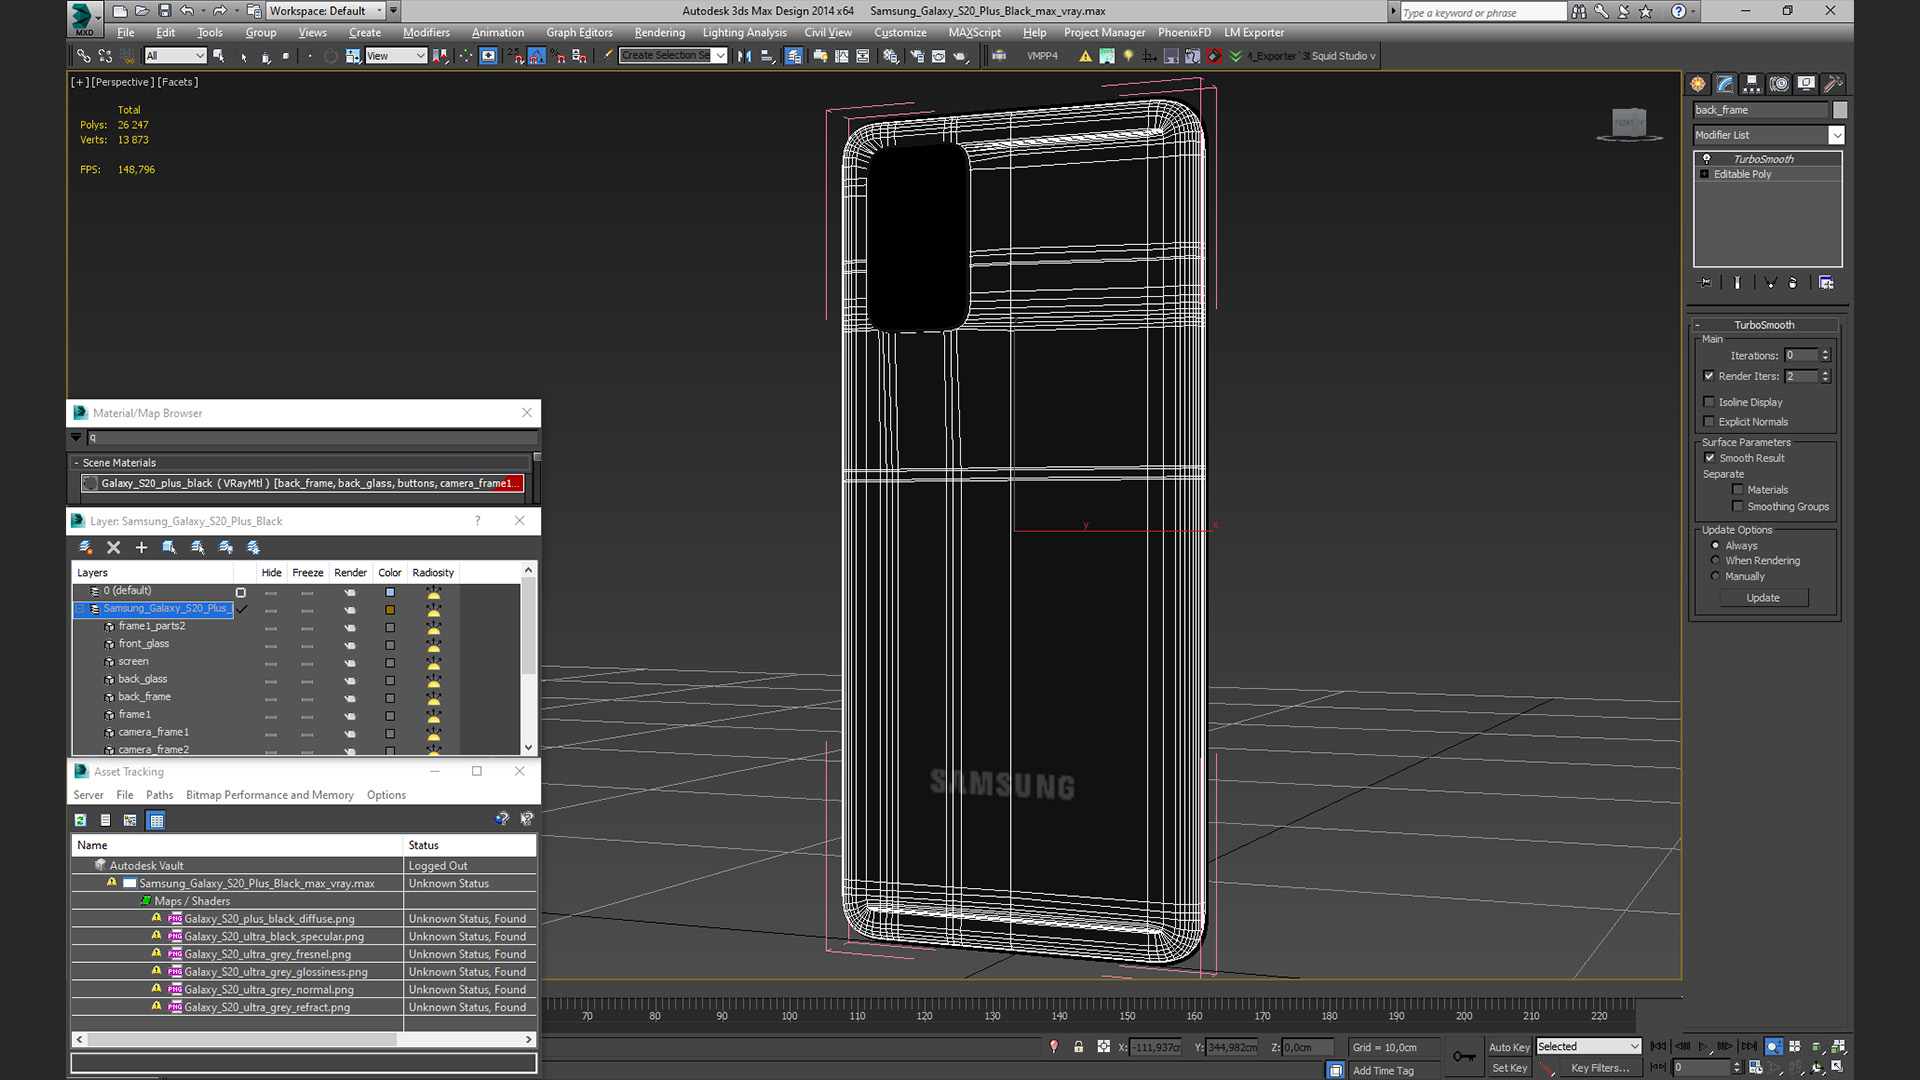Viewport: 1920px width, 1080px height.
Task: Select the Always update radio button
Action: pos(1716,546)
